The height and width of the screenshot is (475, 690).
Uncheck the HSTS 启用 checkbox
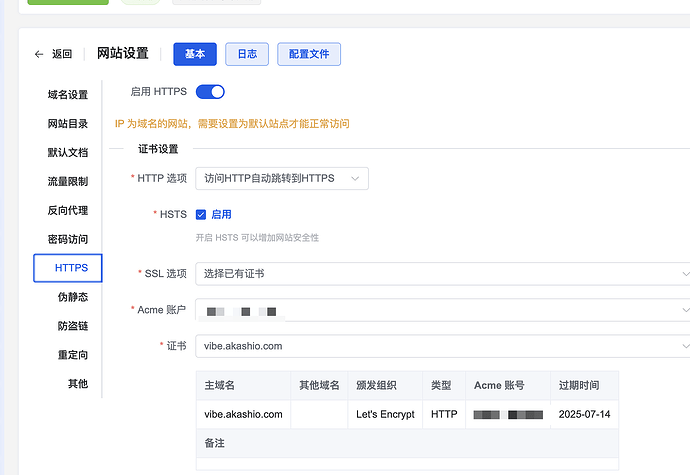[201, 214]
